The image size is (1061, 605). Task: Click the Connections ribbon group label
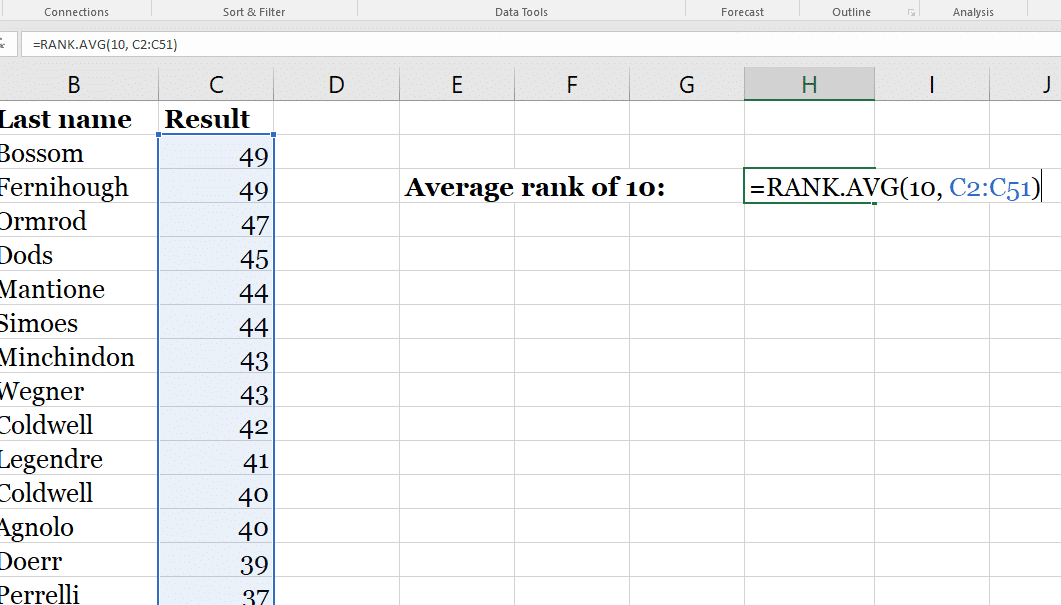(77, 11)
